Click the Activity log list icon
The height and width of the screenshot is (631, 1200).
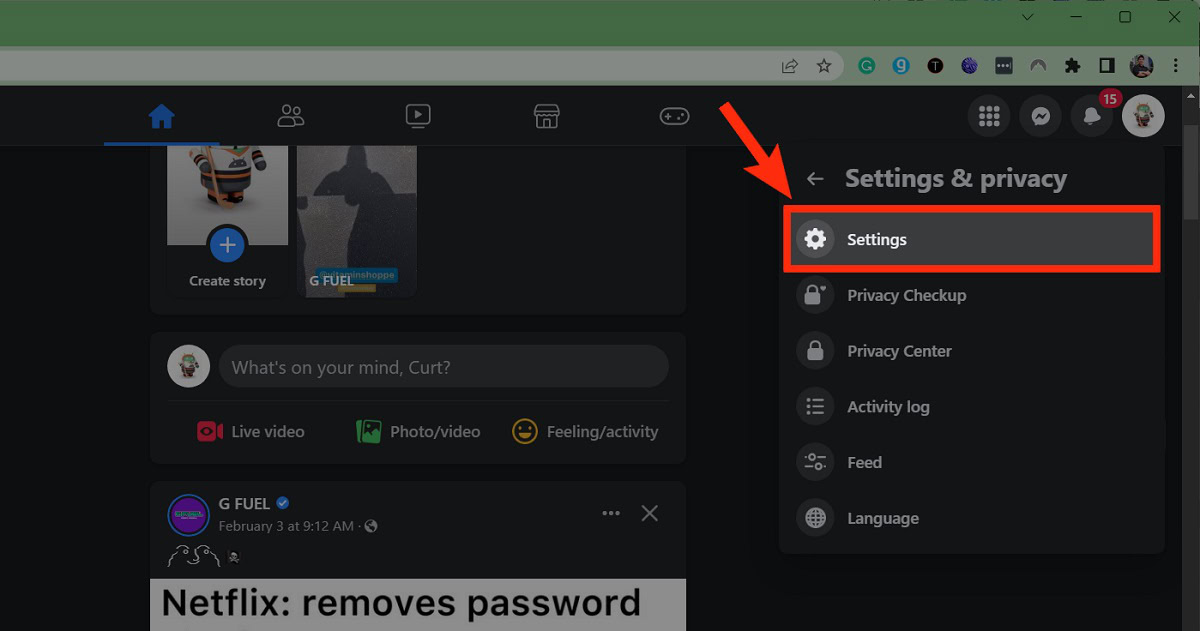815,407
